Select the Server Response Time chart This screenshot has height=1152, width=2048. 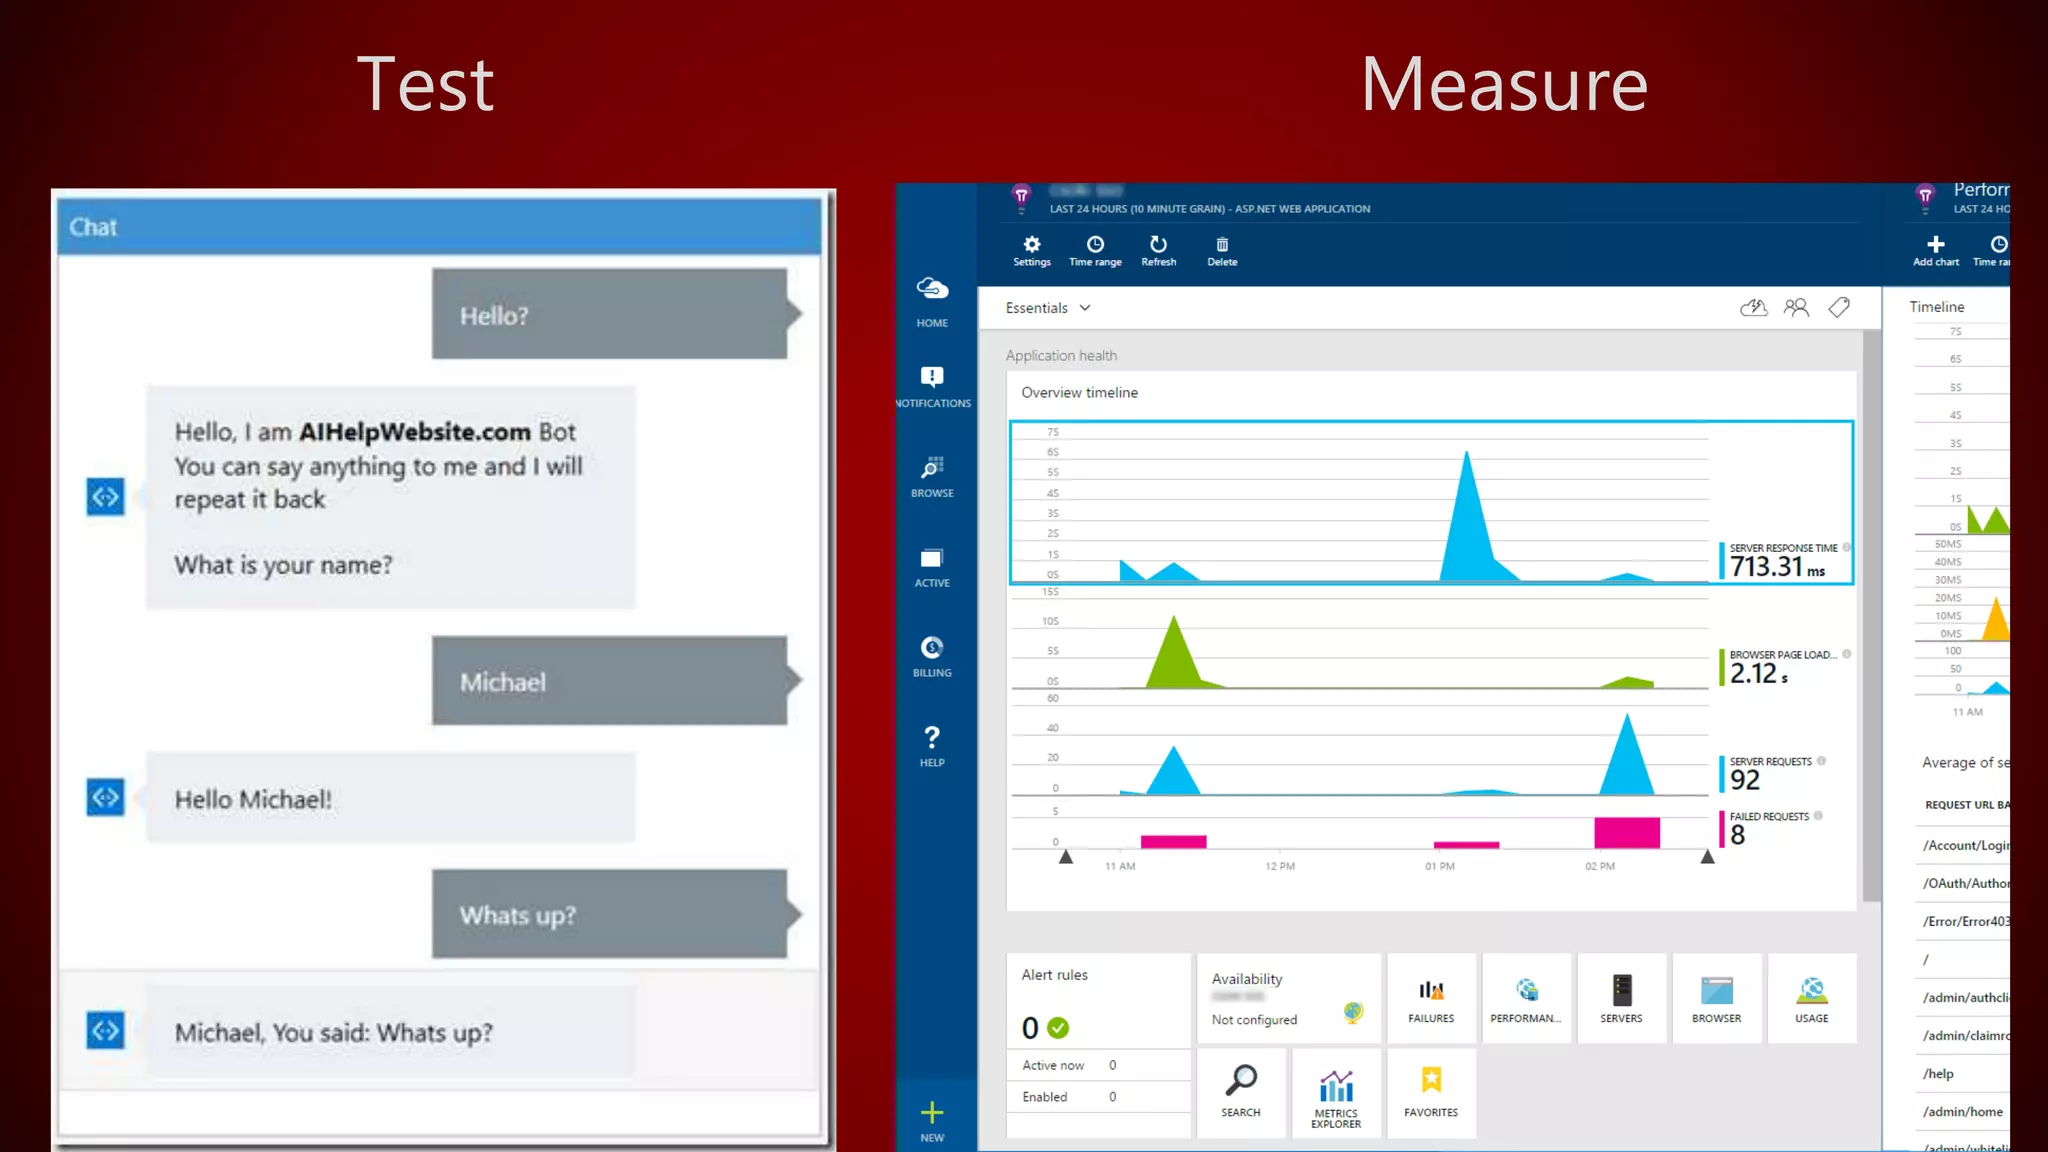click(x=1430, y=502)
